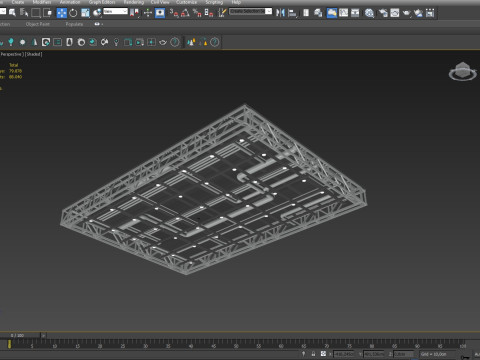Toggle the Ribbon display icon

tap(332, 13)
